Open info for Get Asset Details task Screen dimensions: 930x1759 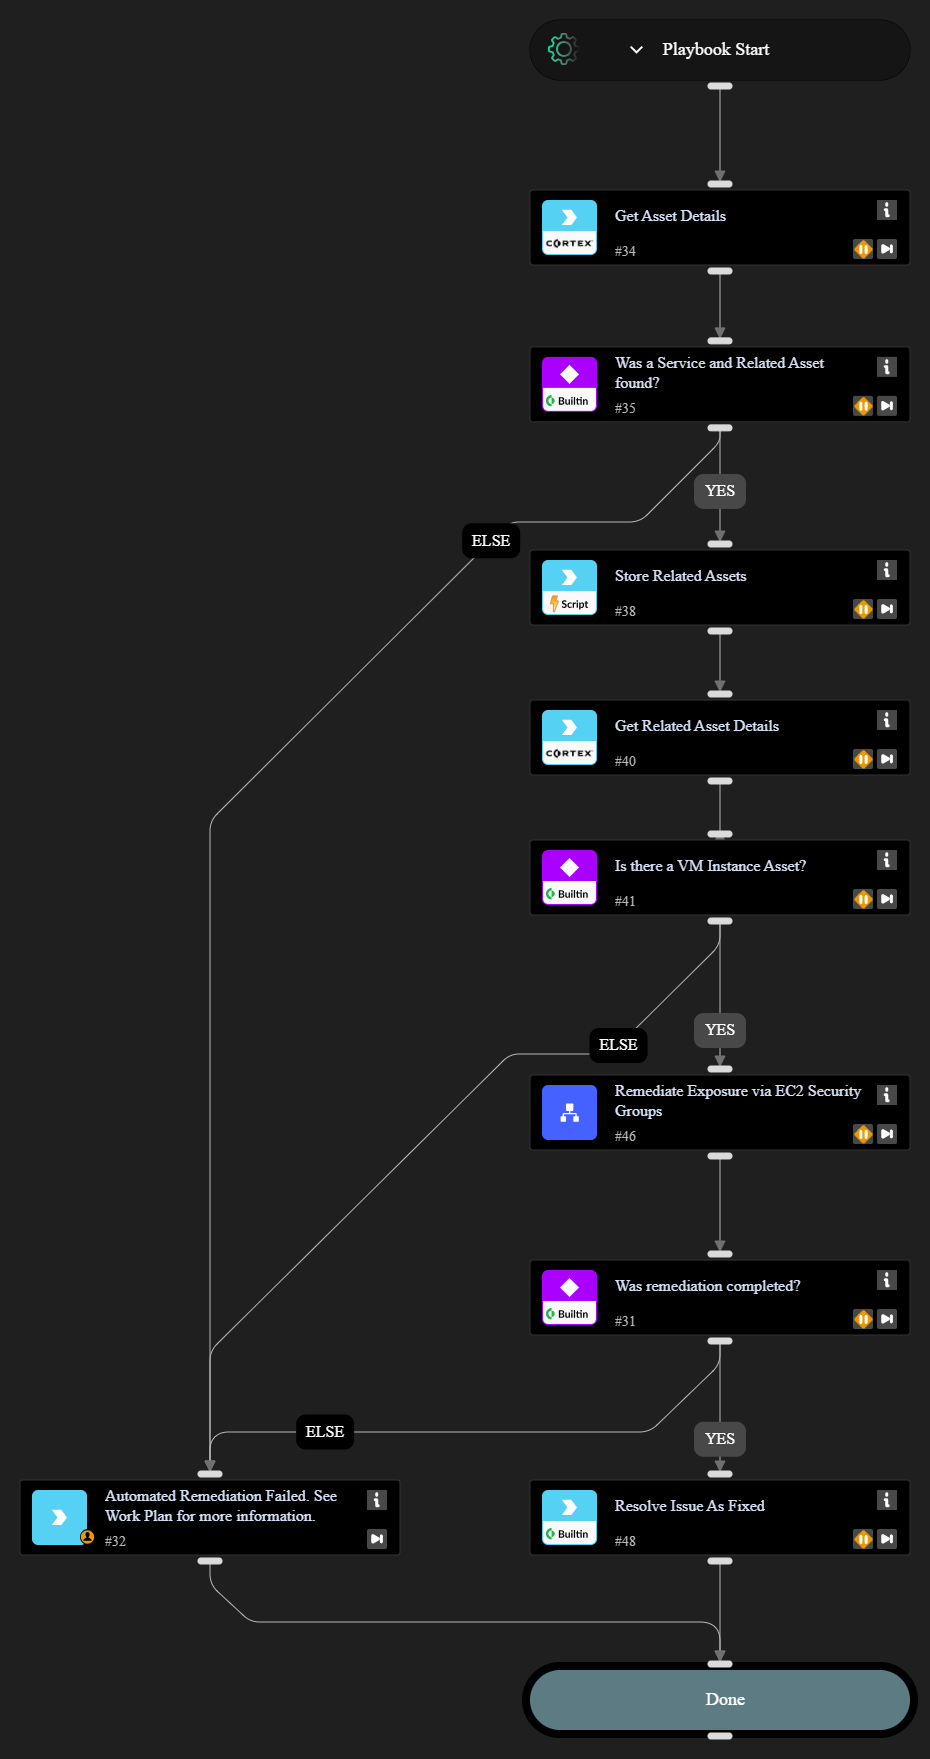click(887, 210)
